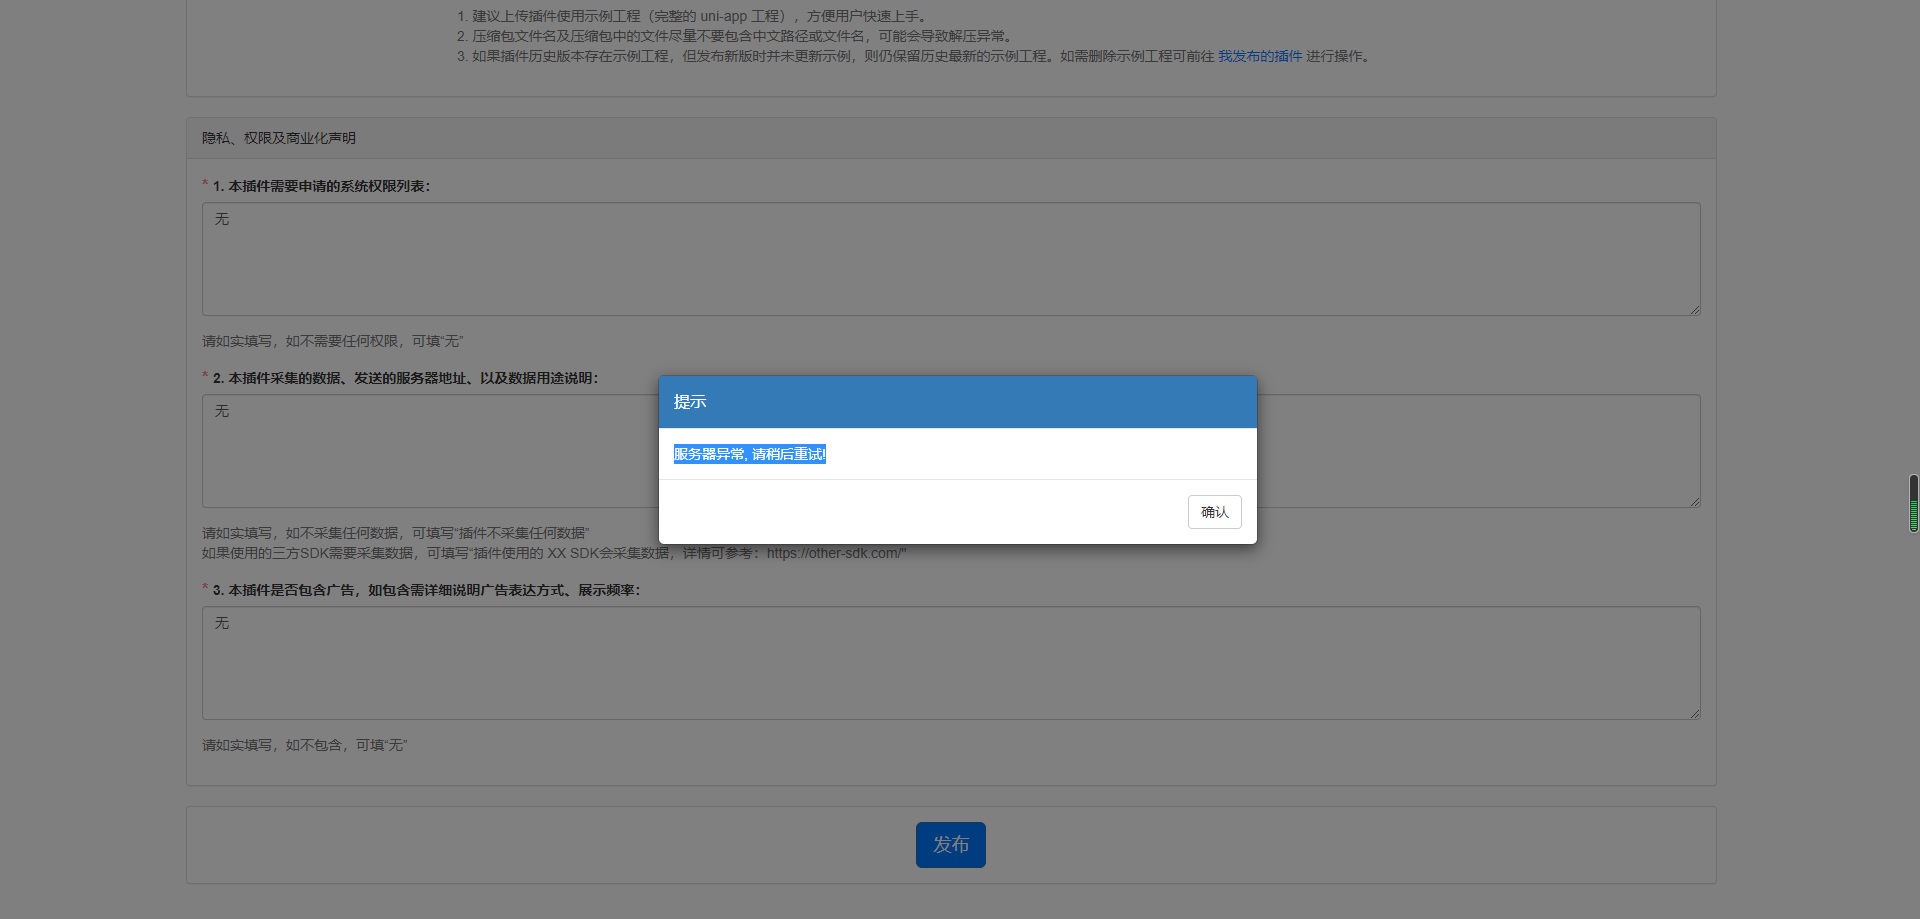Click the hint 如不需要任何权限，可填'无'

click(x=332, y=341)
